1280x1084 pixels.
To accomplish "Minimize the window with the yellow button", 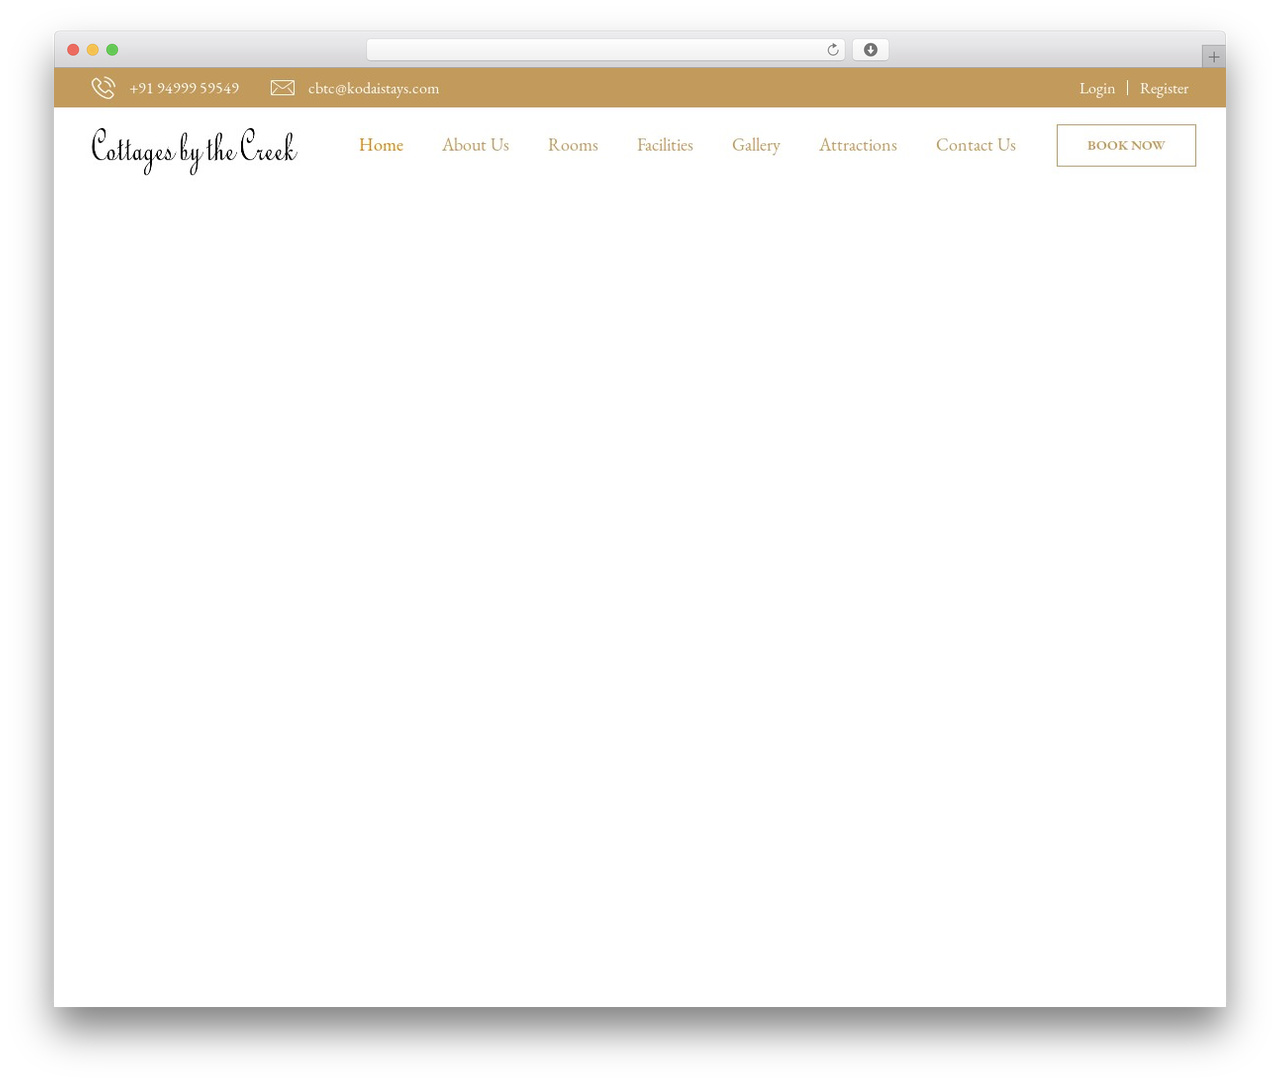I will coord(93,50).
